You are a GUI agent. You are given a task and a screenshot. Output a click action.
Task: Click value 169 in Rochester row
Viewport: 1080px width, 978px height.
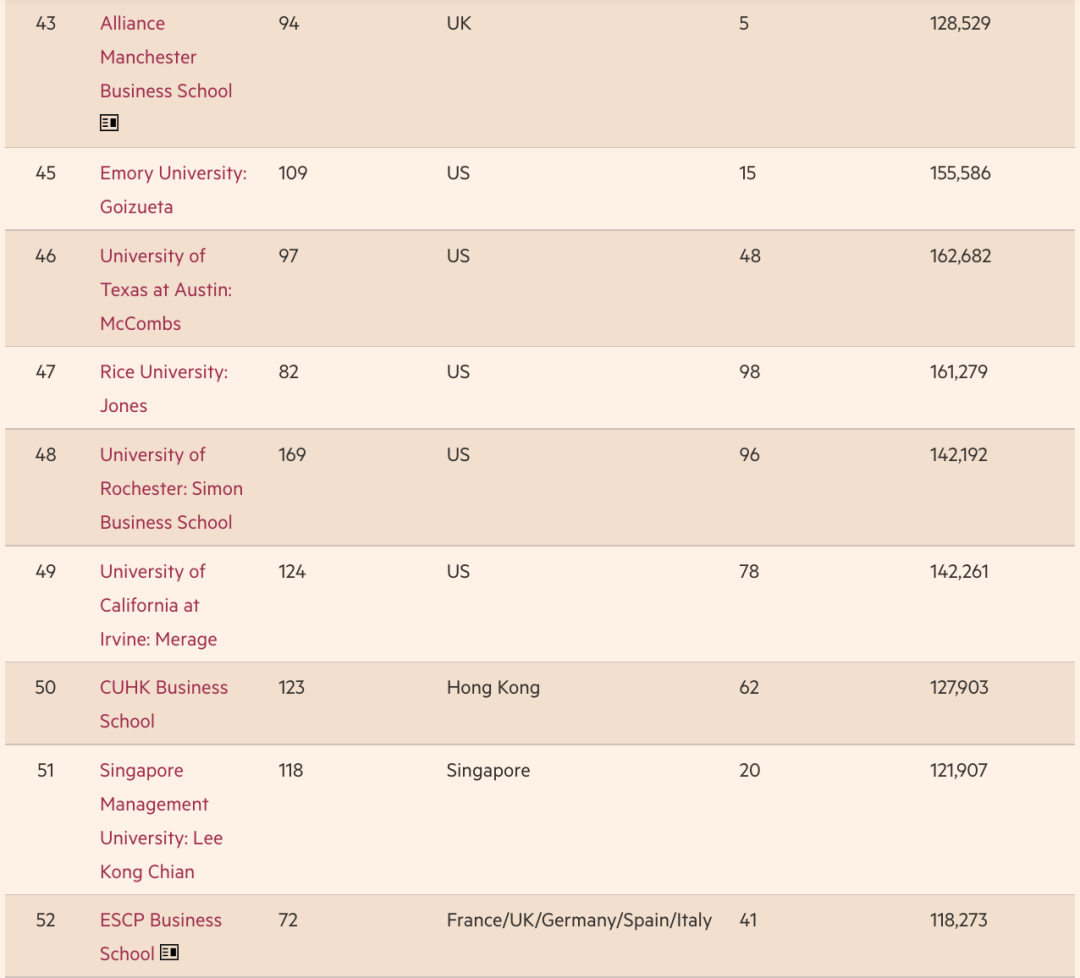[292, 455]
